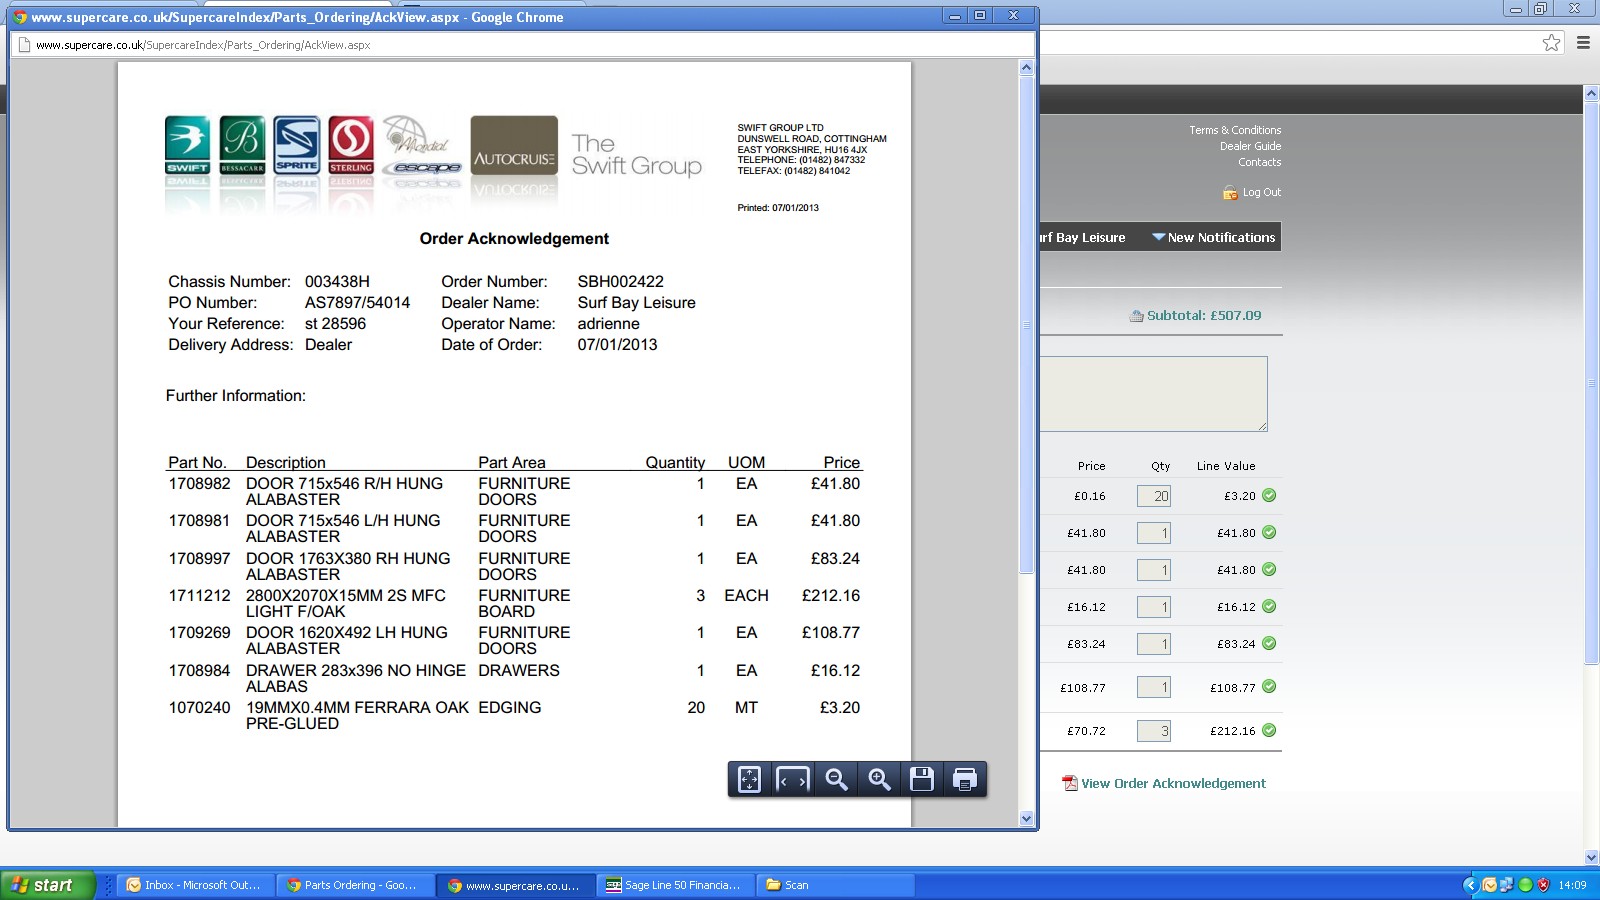
Task: Click the scroll down arrow of PDF viewer
Action: [1026, 818]
